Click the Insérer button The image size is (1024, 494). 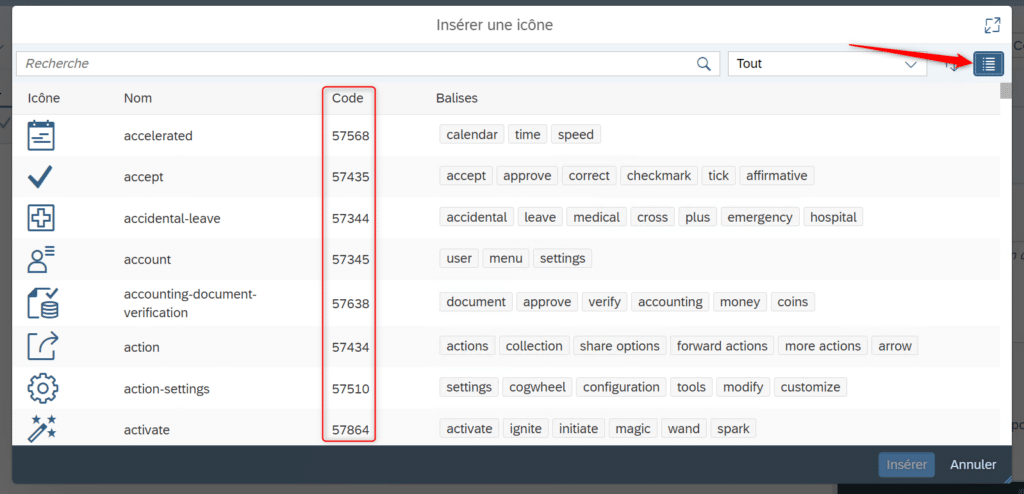pyautogui.click(x=906, y=465)
